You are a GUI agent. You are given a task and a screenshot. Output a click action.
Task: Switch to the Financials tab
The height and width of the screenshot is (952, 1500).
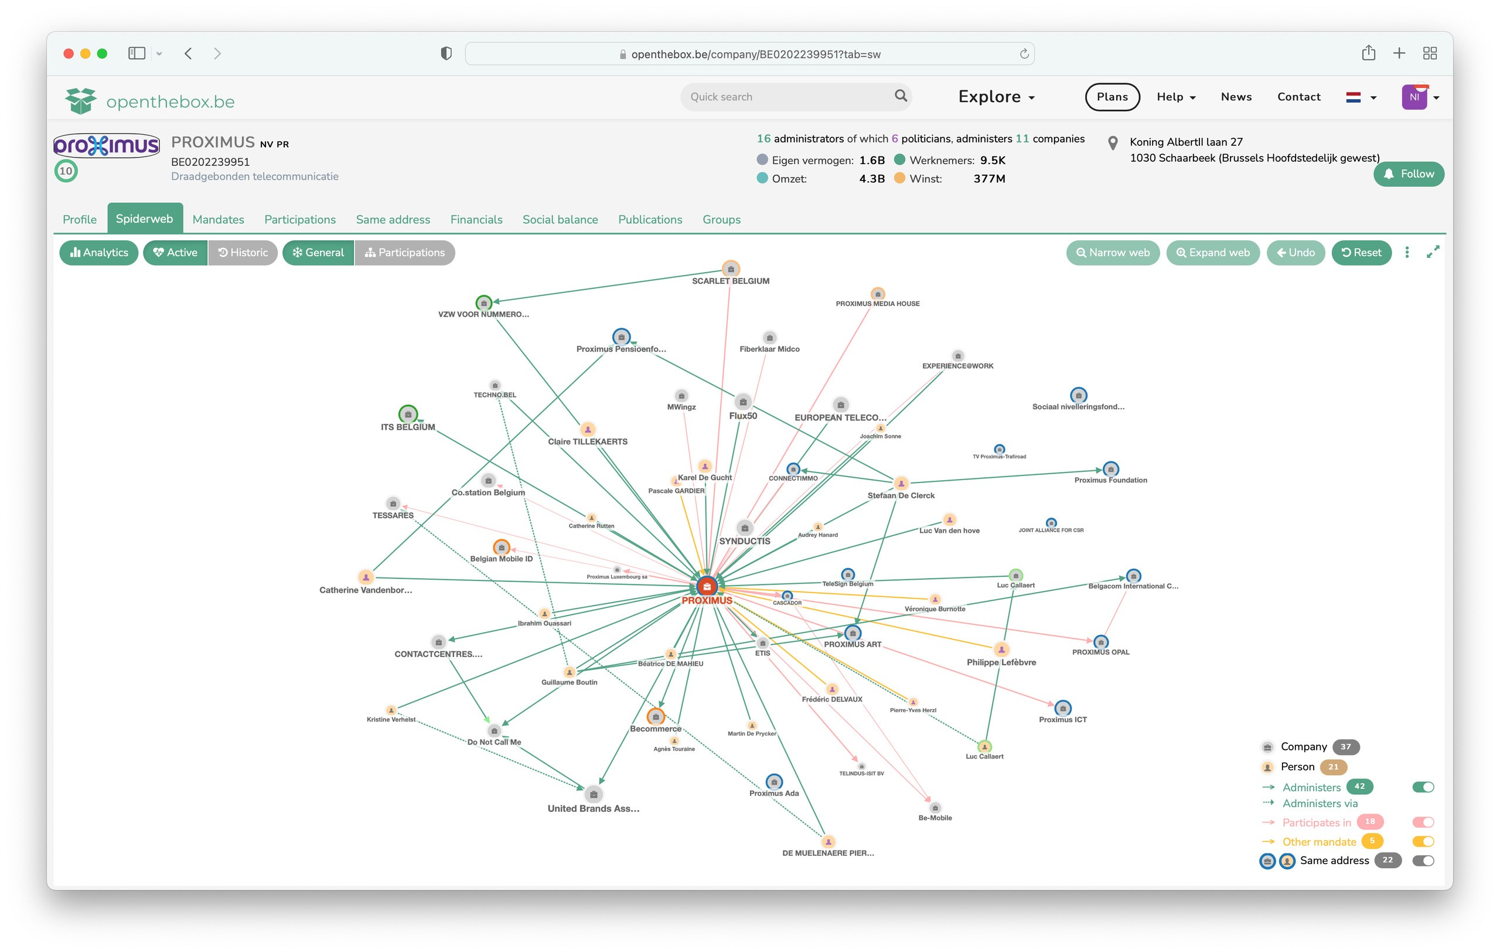(x=476, y=219)
